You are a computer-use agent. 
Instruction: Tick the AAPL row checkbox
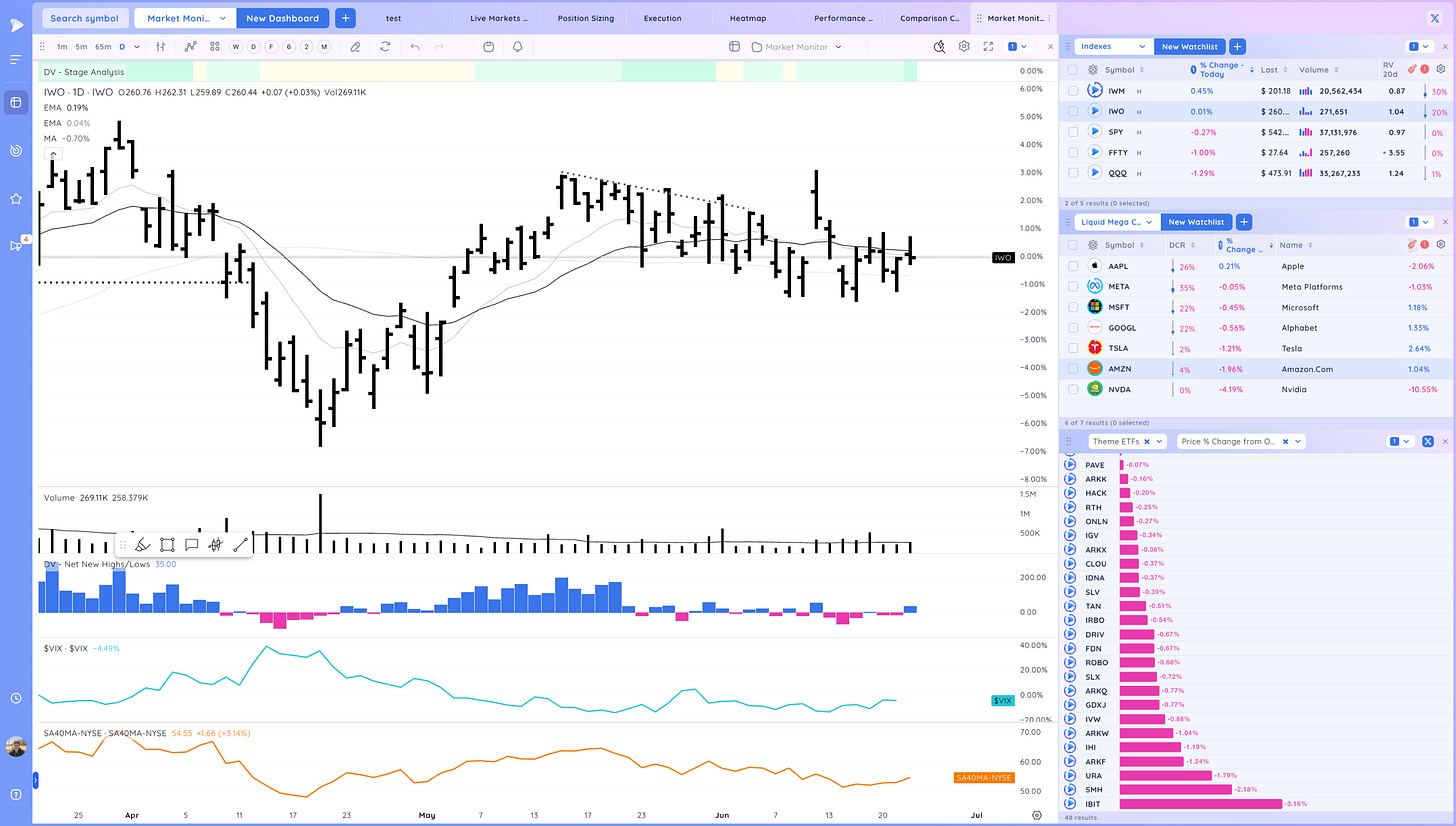(x=1072, y=266)
